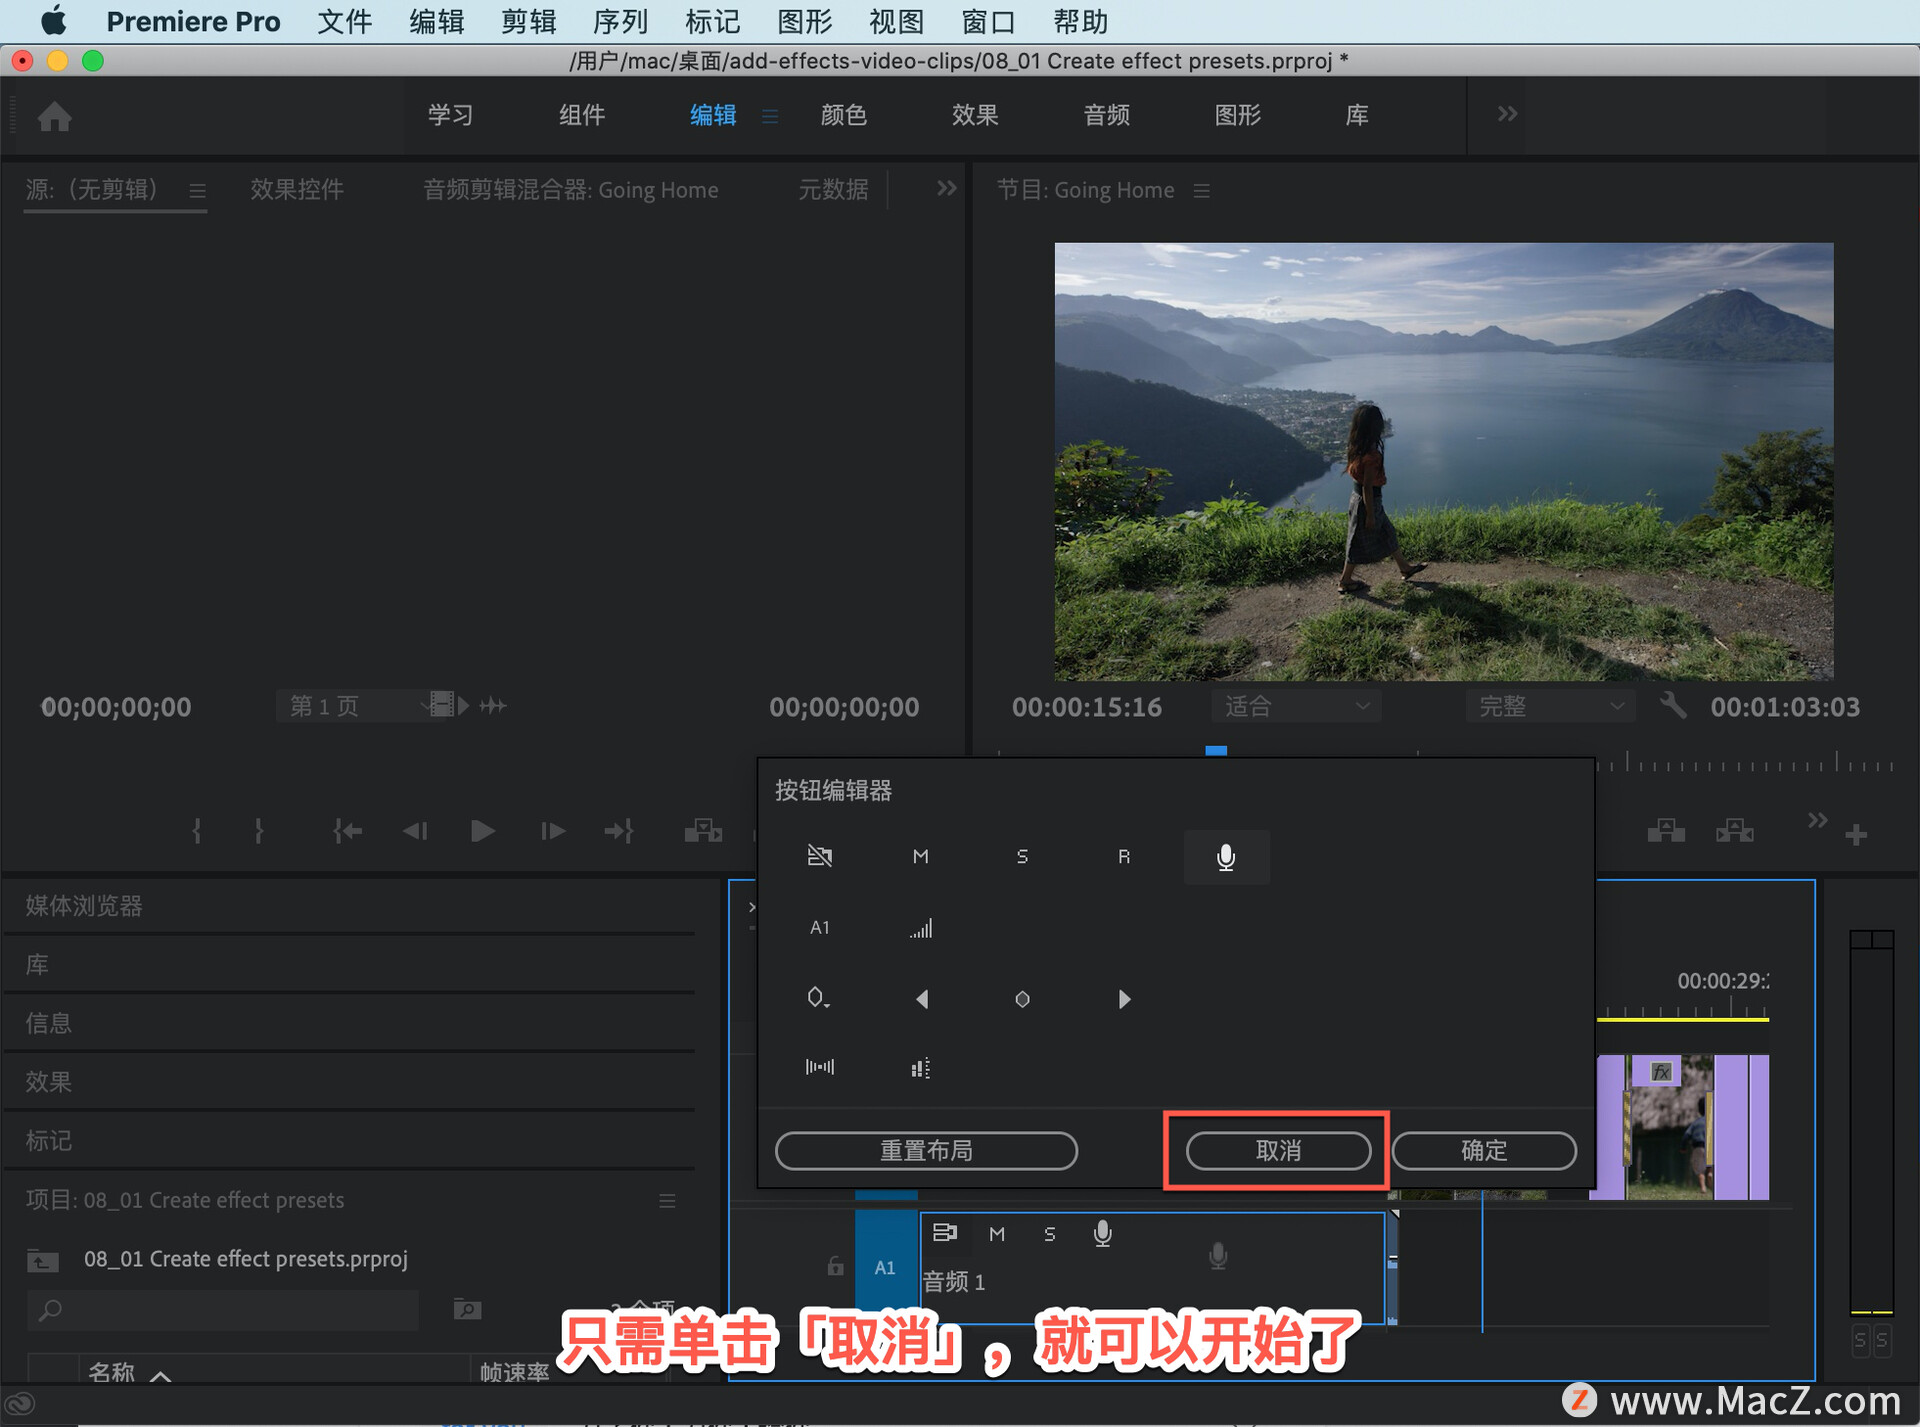Screen dimensions: 1920x1427
Task: Click the blue playhead on program monitor scrubber
Action: [x=1215, y=751]
